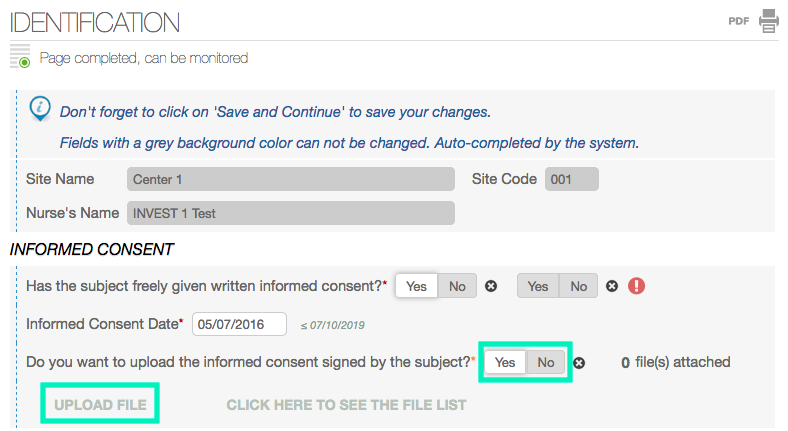This screenshot has width=788, height=431.
Task: Clear the grey consent toggle answer
Action: (x=612, y=286)
